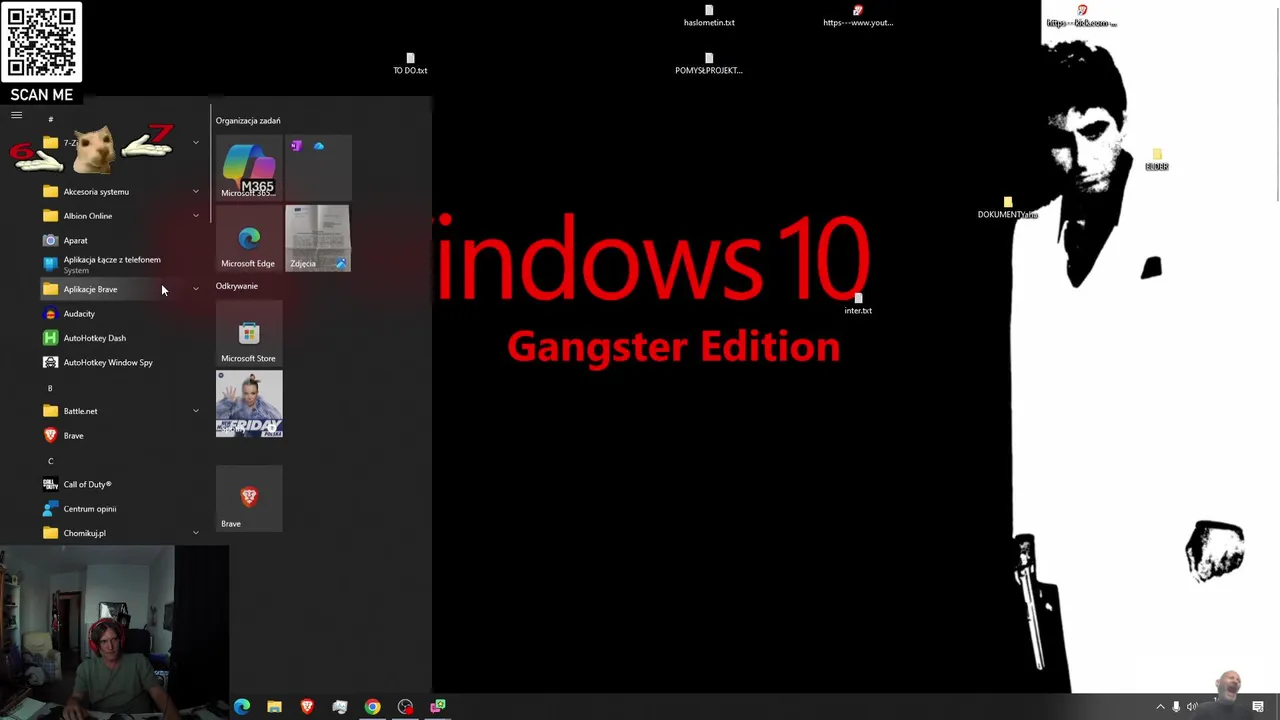The image size is (1280, 720).
Task: Expand the 7-Zip folder chevron
Action: pos(195,143)
